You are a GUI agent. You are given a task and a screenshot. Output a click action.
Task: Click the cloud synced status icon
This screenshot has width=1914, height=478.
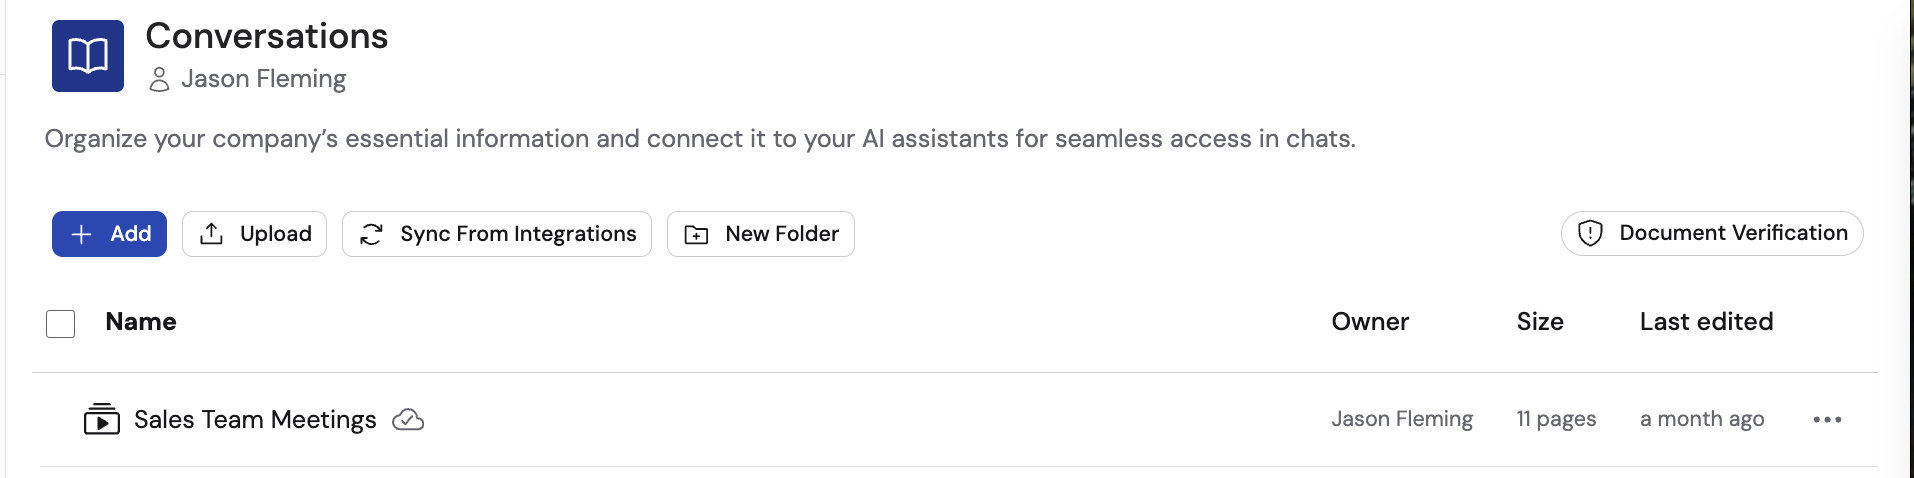408,420
